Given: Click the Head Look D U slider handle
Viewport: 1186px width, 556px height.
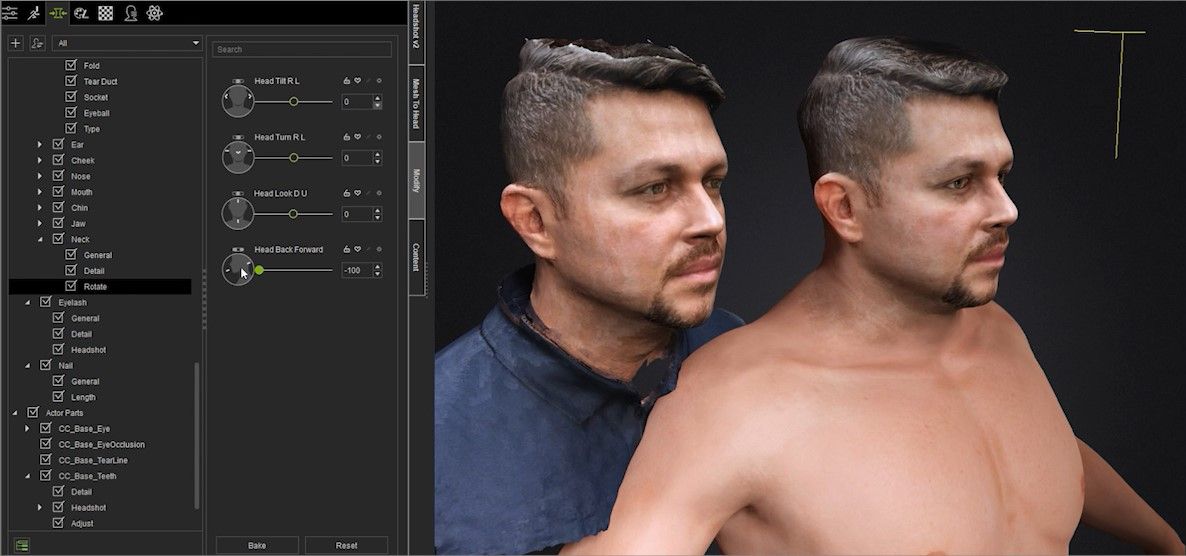Looking at the screenshot, I should point(294,214).
